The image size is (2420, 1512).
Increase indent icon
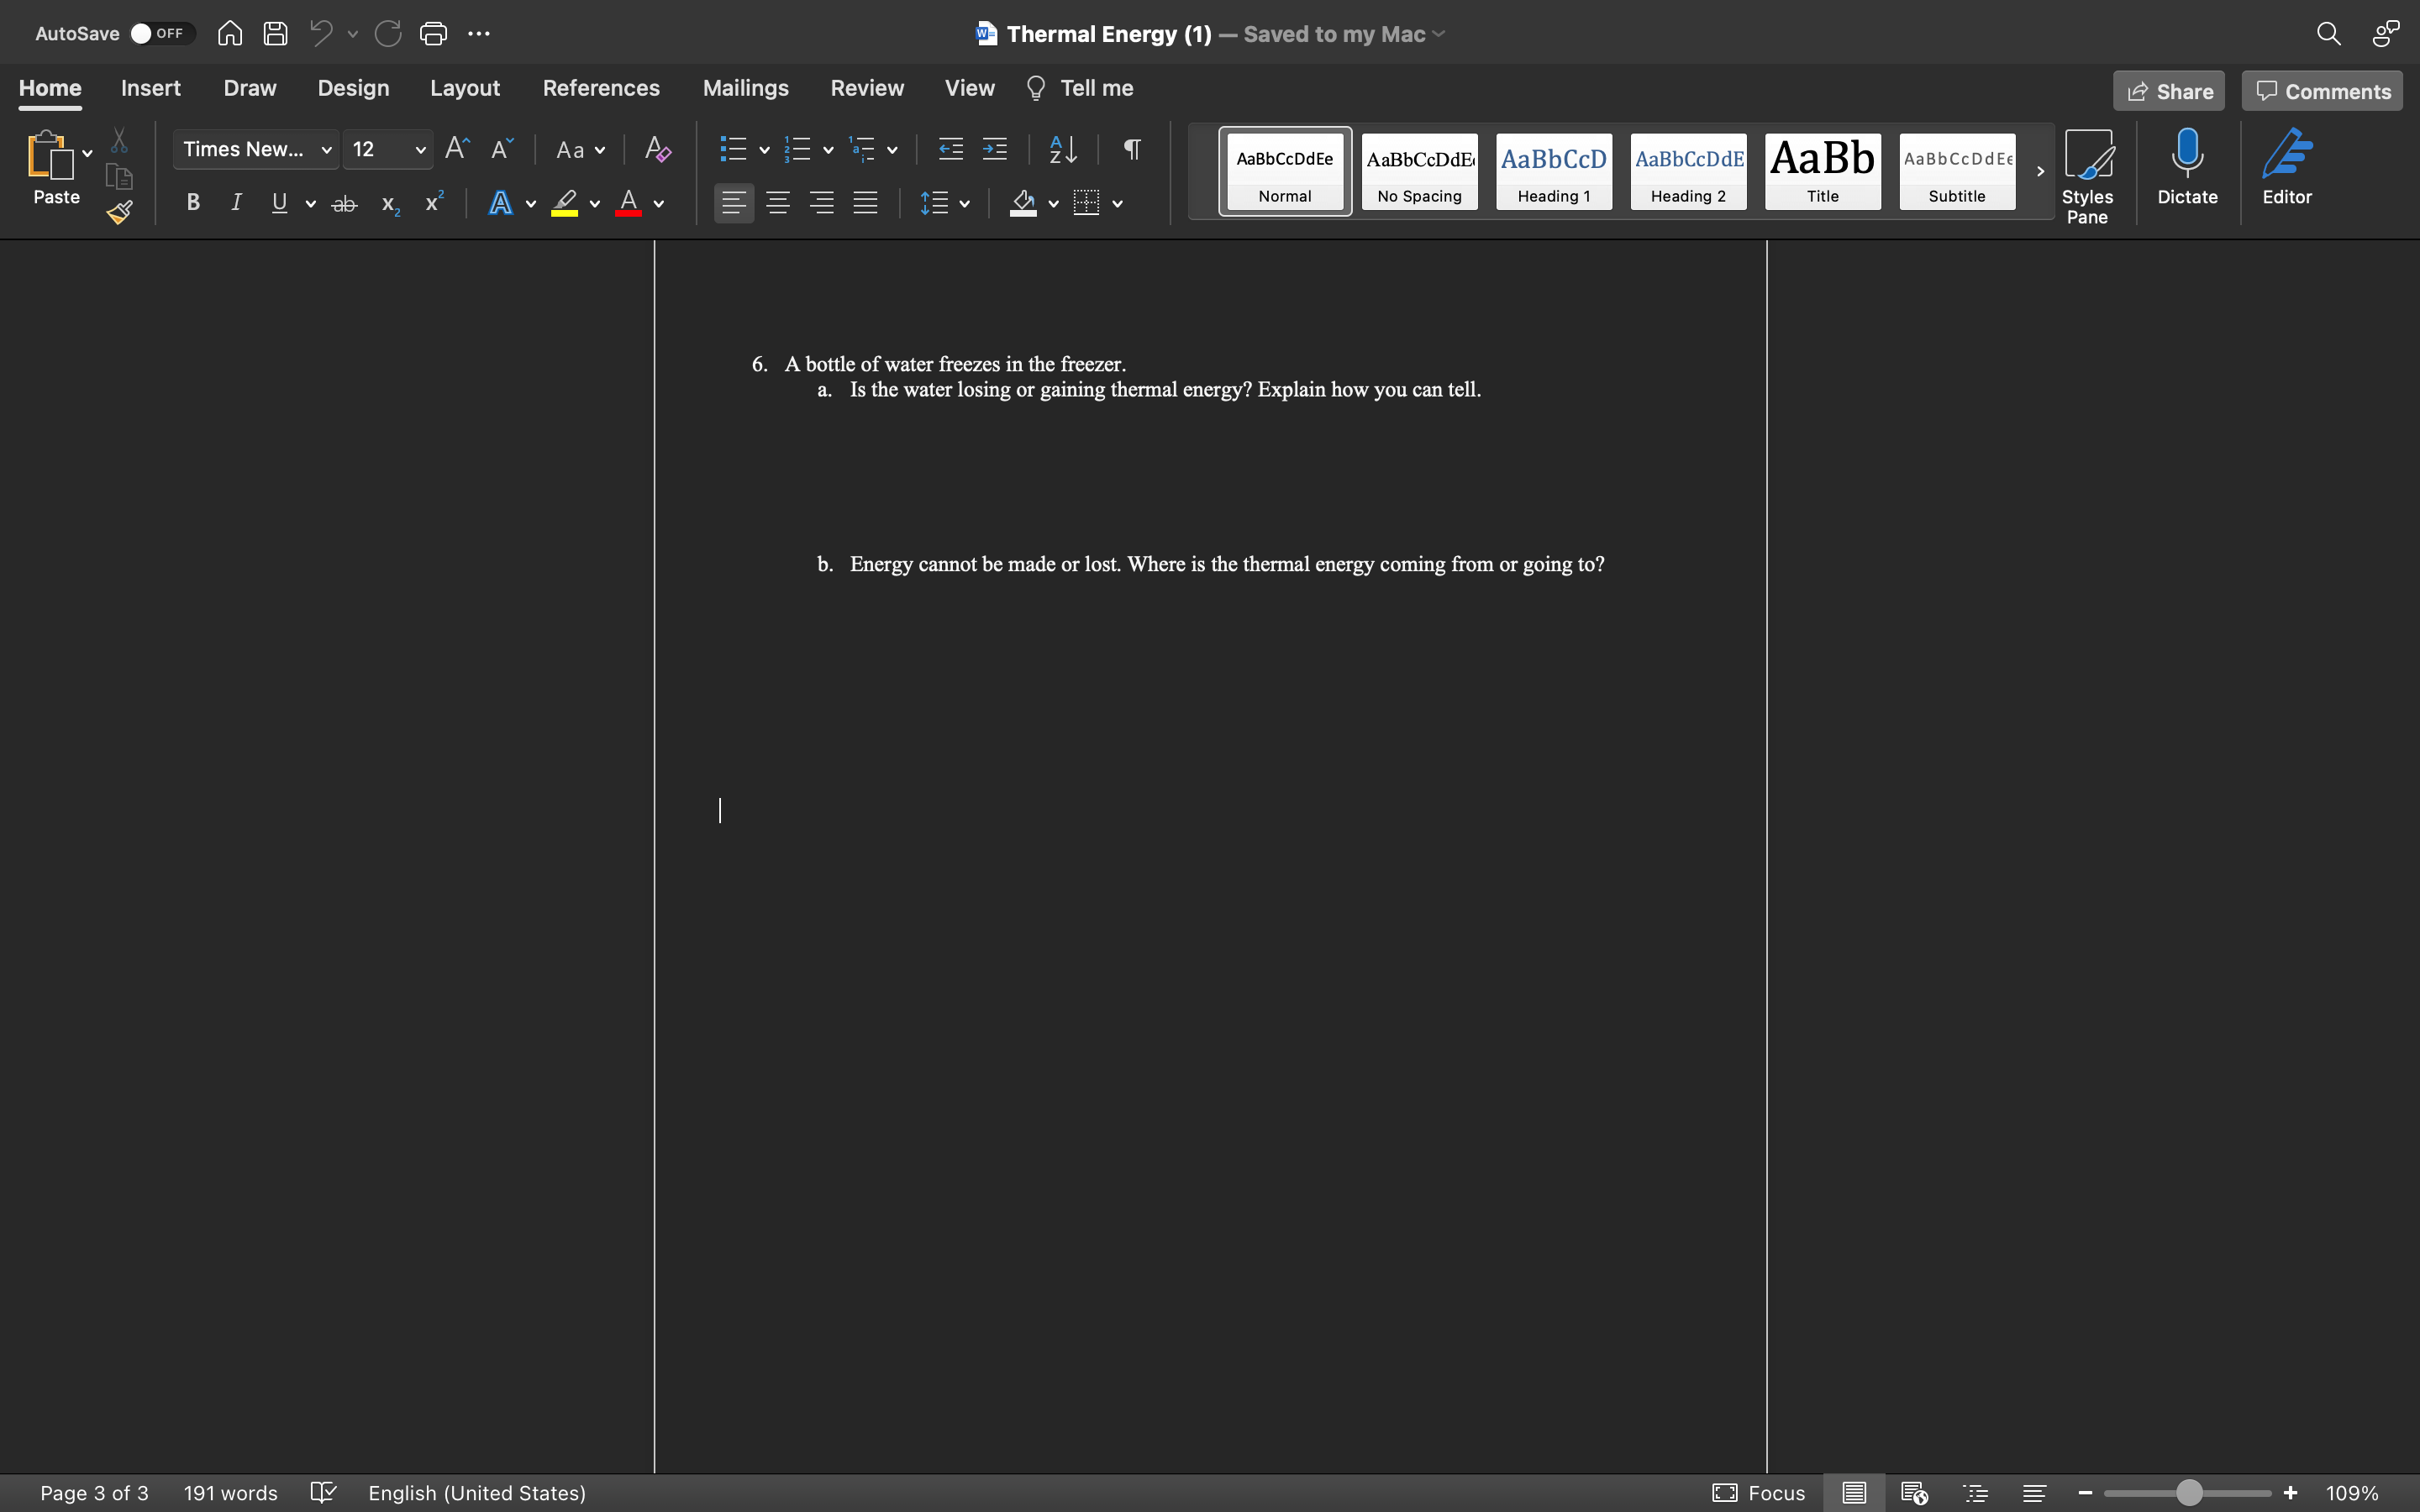[994, 149]
